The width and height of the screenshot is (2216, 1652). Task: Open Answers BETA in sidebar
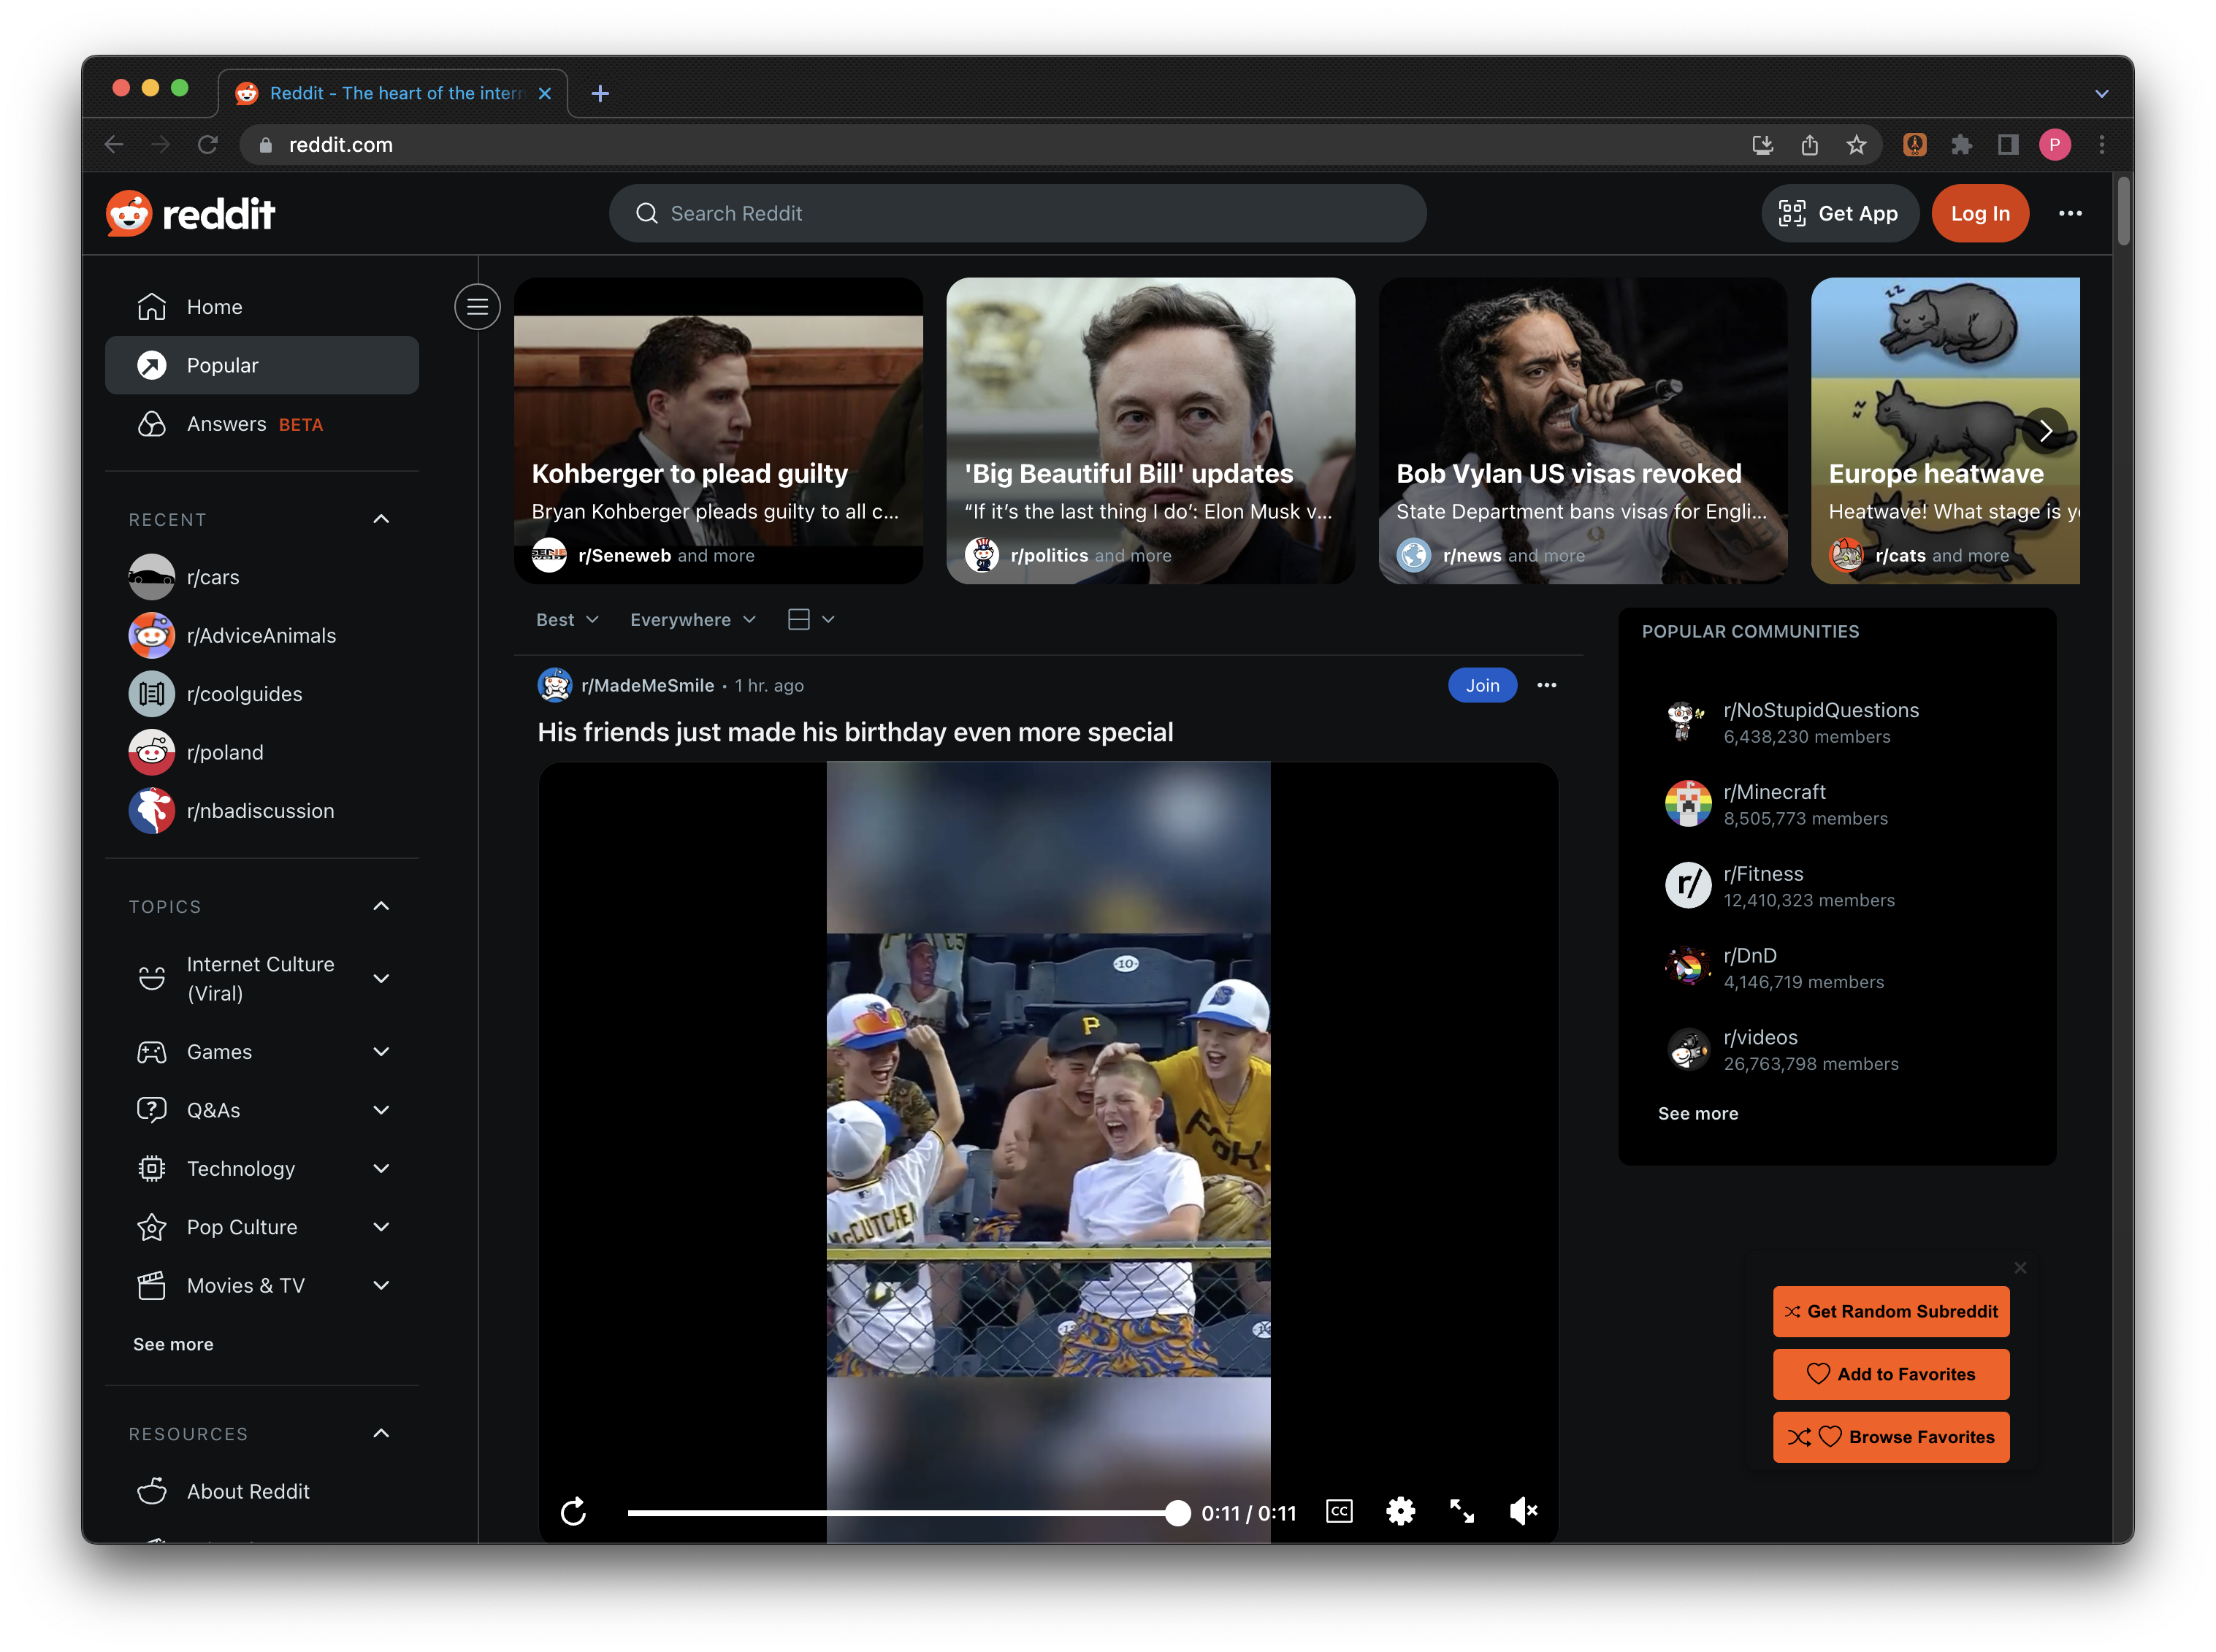pos(262,424)
